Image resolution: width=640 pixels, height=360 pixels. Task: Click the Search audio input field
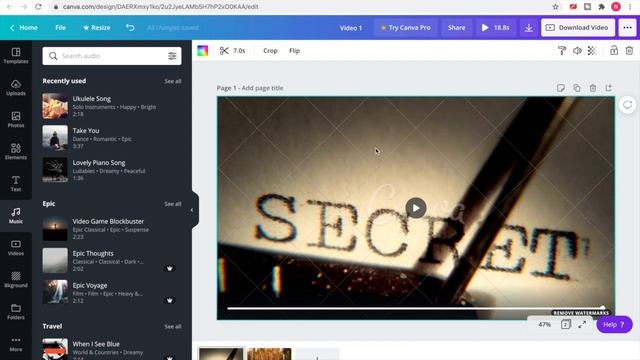[112, 56]
